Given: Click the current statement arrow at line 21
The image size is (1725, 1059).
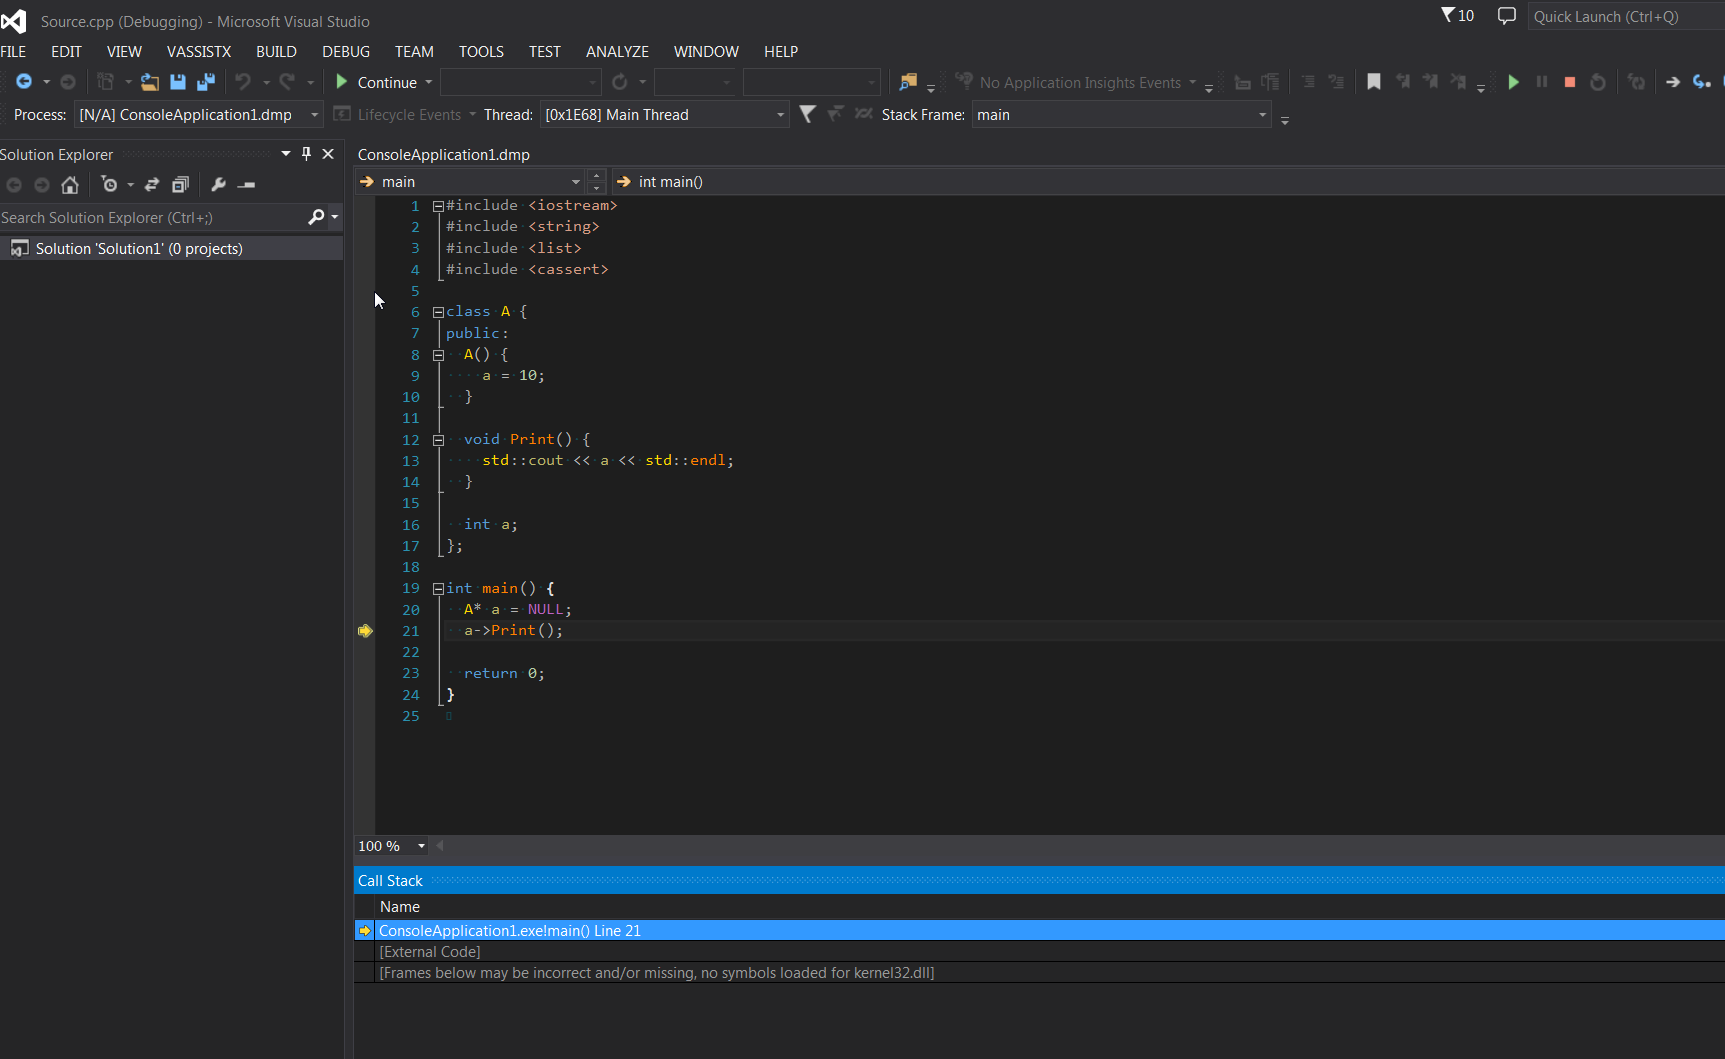Looking at the screenshot, I should pos(365,631).
